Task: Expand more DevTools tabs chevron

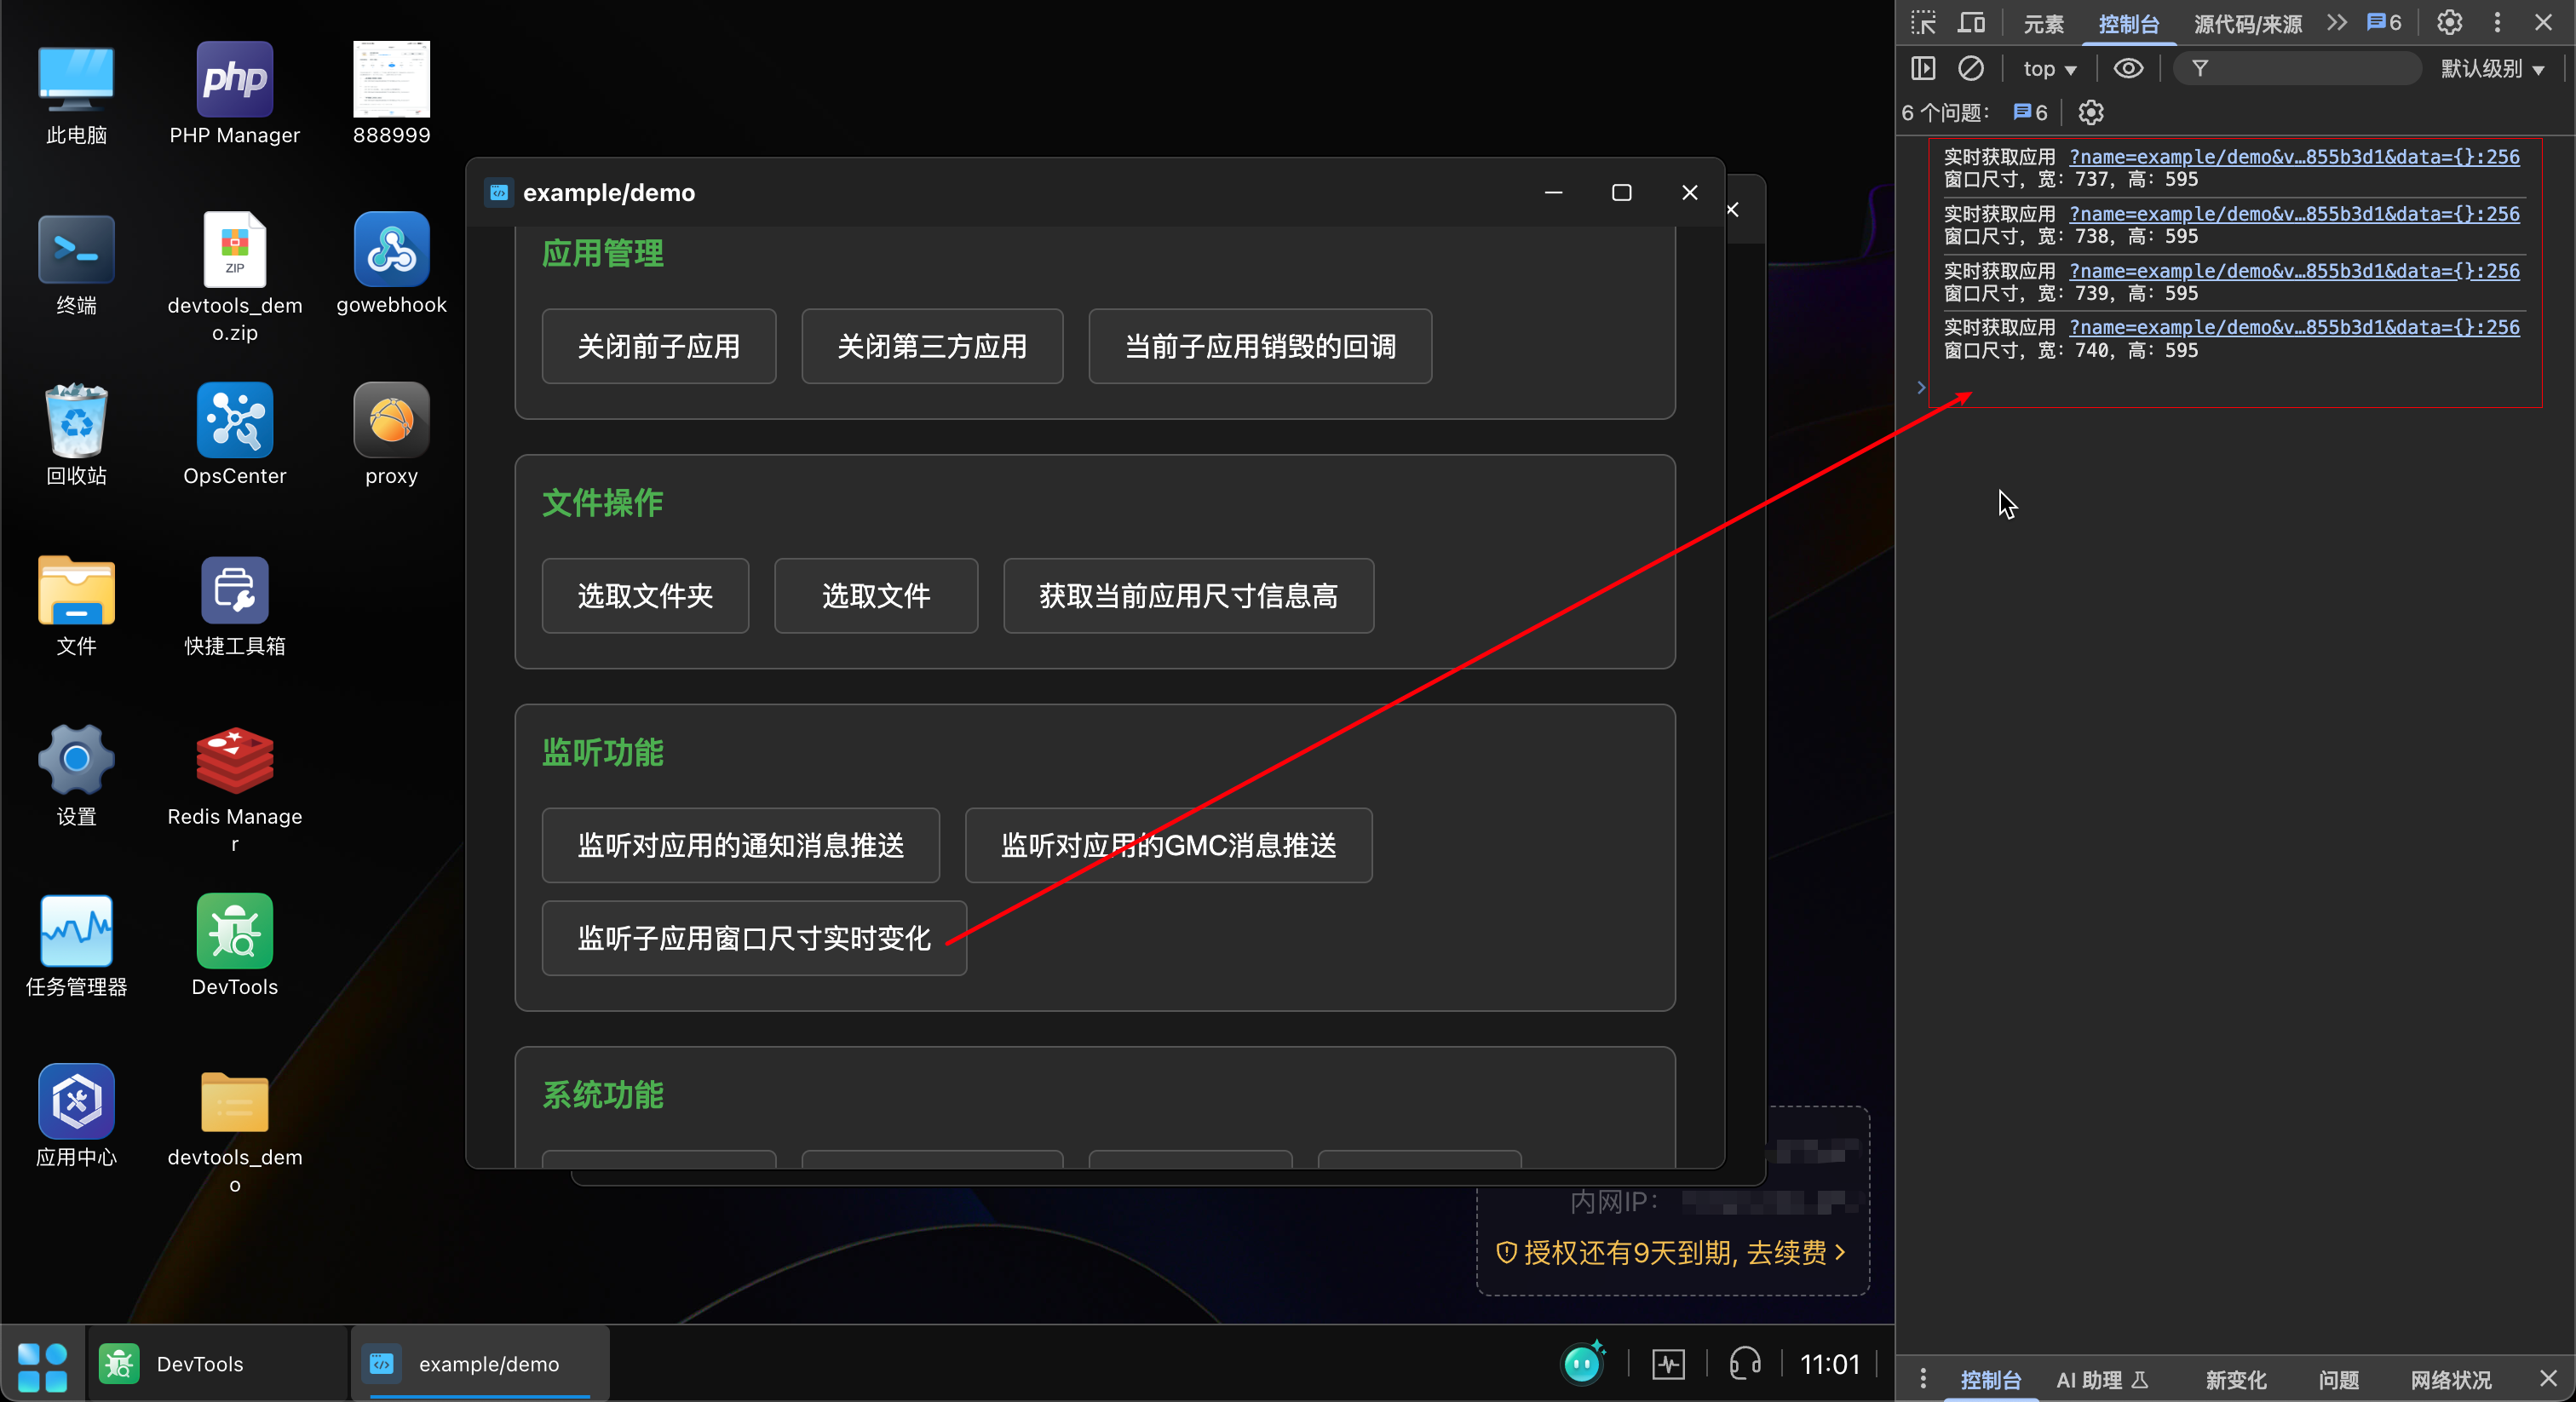Action: coord(2336,23)
